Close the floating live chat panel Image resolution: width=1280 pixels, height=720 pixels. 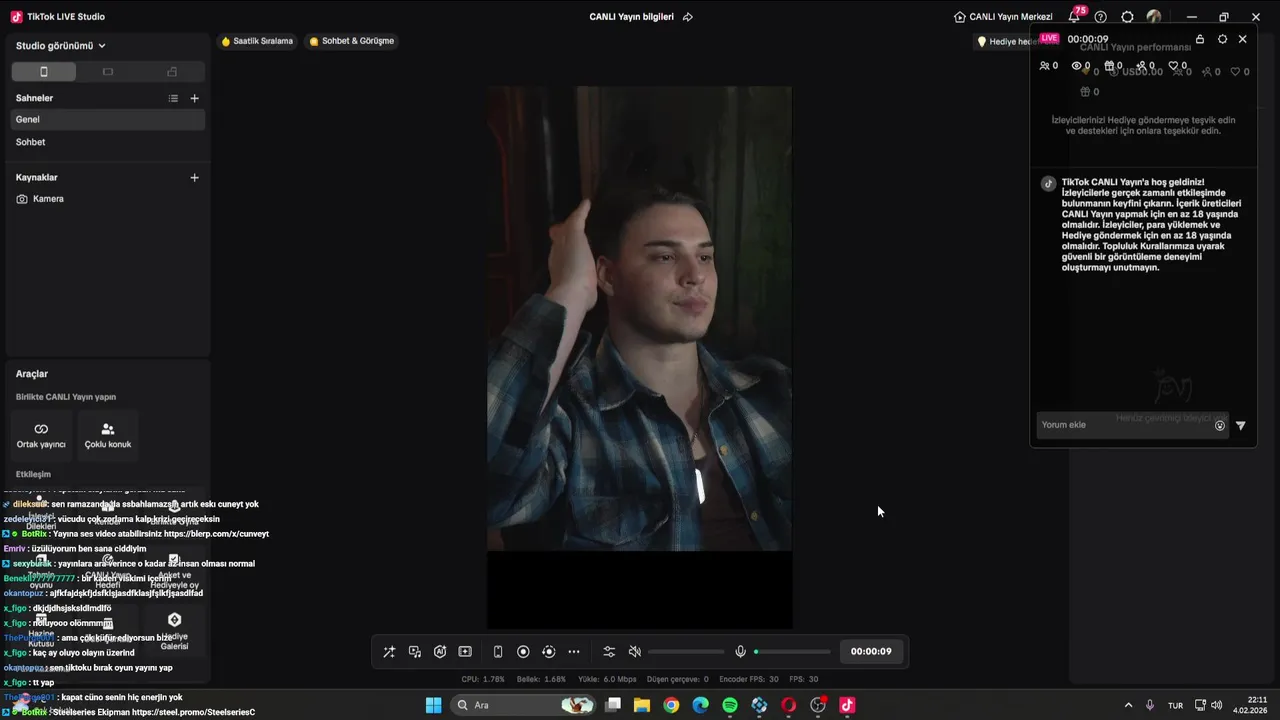point(1243,39)
